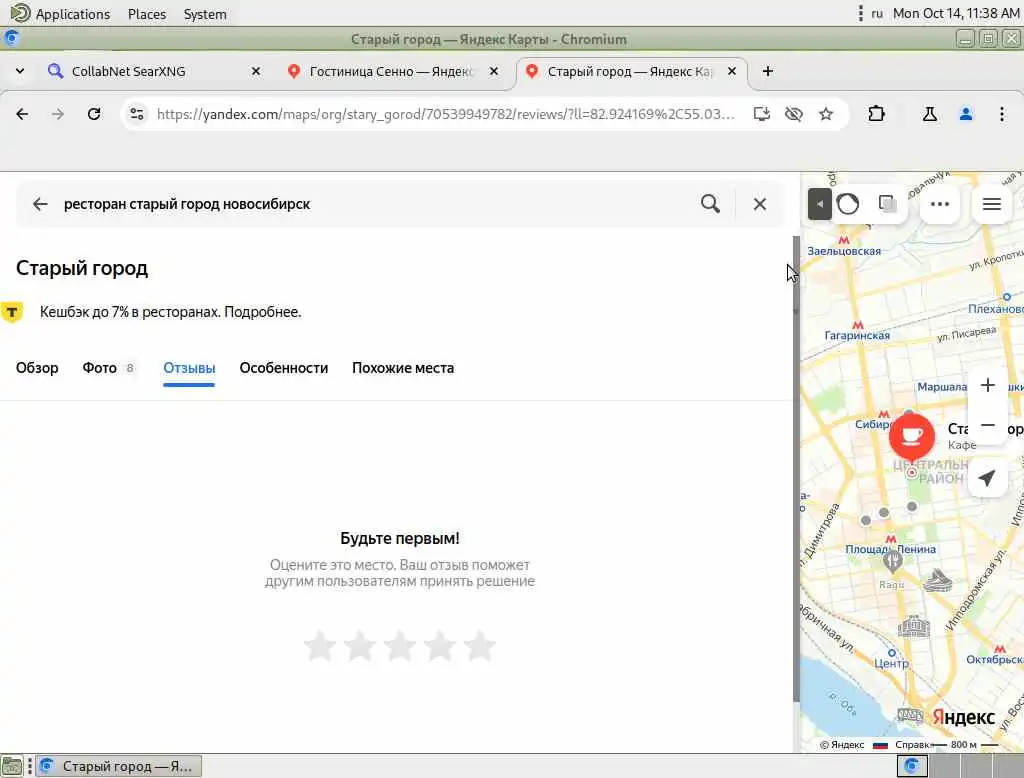1024x778 pixels.
Task: Open Особенности tab
Action: point(283,368)
